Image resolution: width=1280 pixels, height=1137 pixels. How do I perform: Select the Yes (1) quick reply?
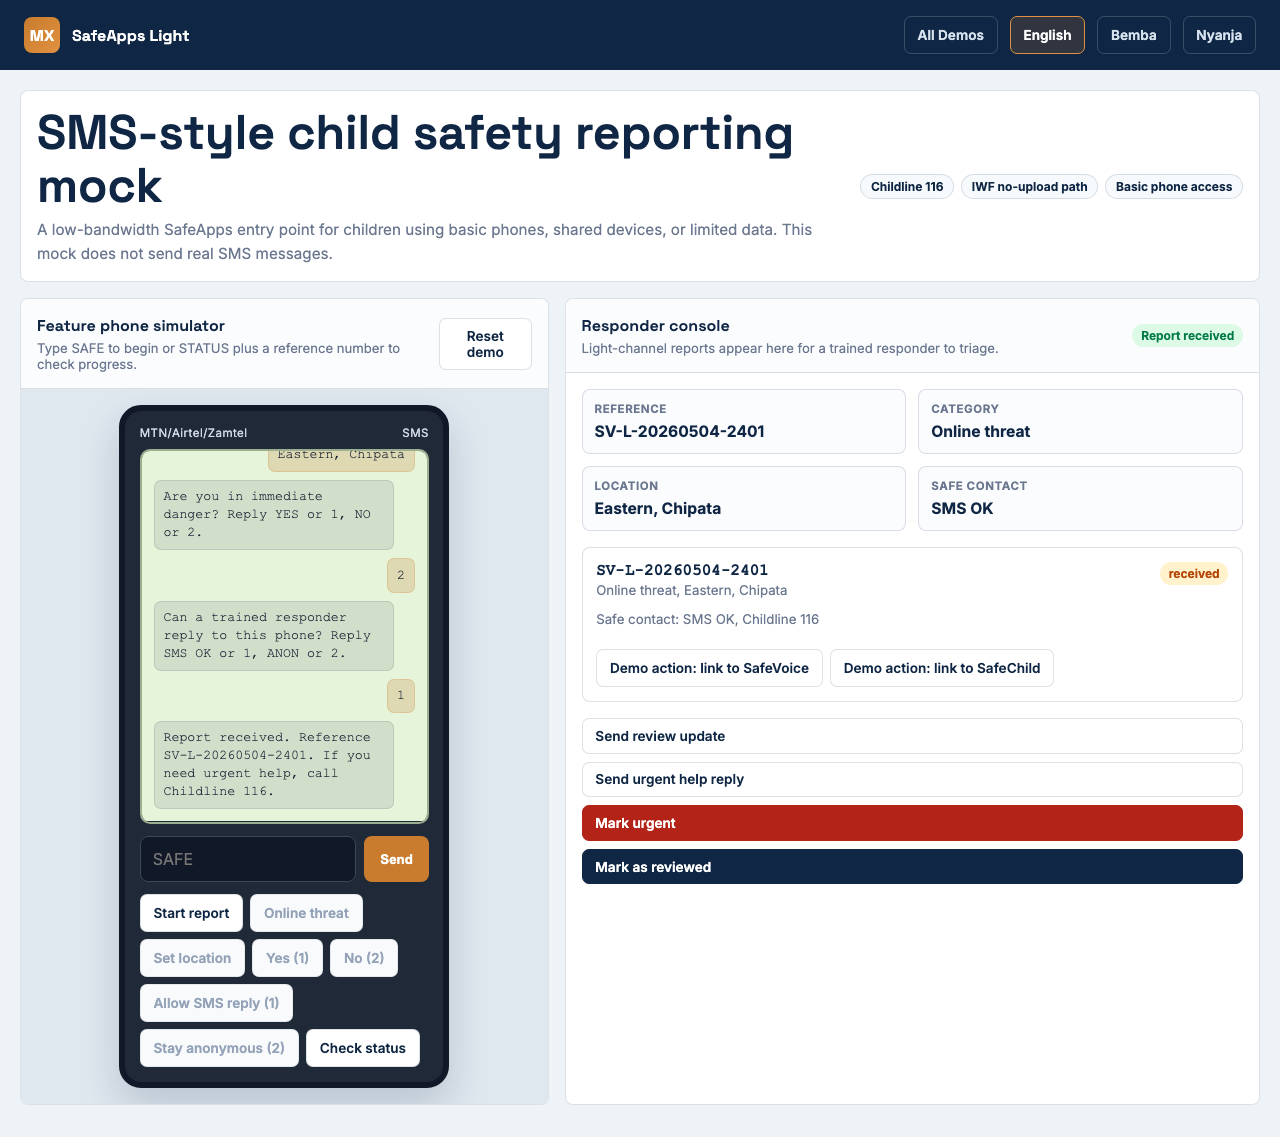tap(287, 958)
